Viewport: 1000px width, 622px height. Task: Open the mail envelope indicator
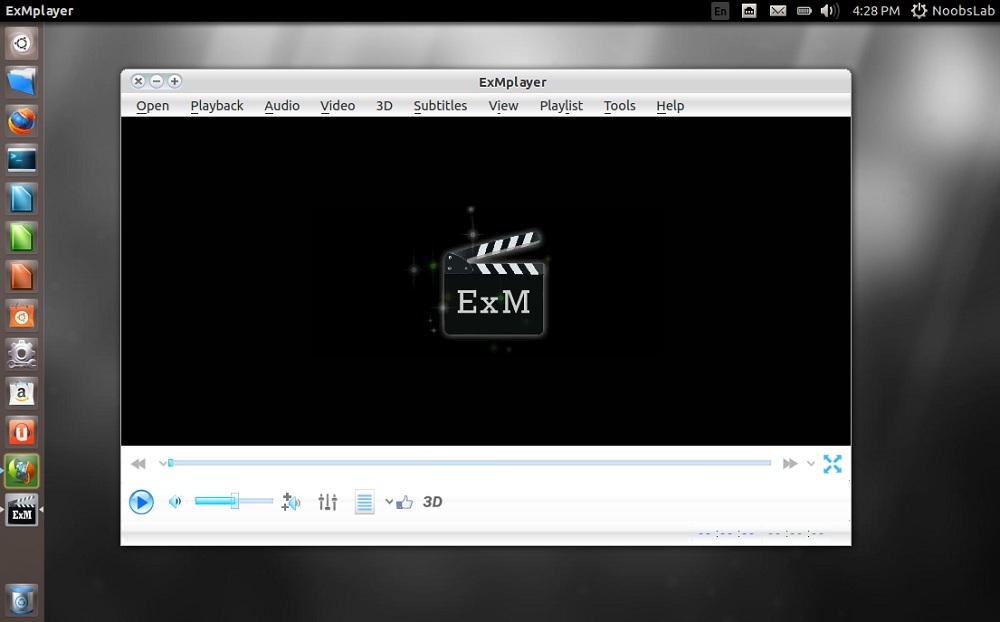pyautogui.click(x=777, y=11)
